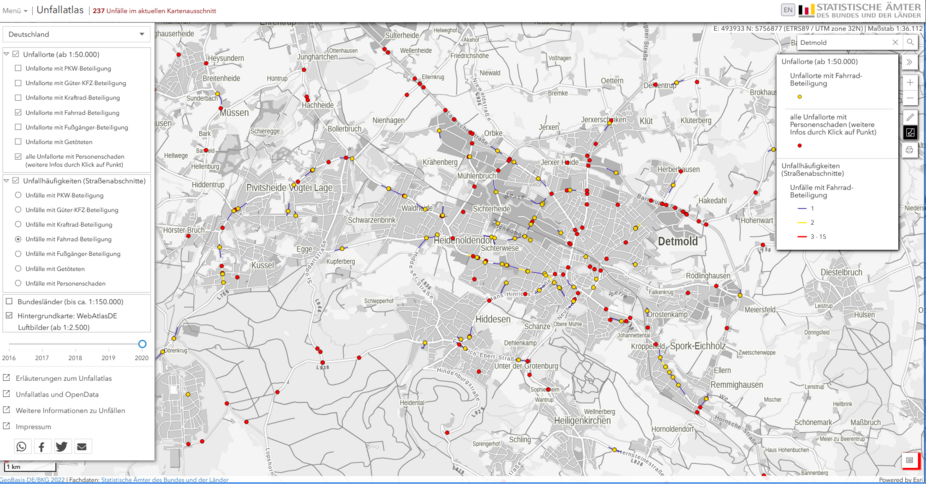
Task: Set the year slider to 2018
Action: [x=75, y=344]
